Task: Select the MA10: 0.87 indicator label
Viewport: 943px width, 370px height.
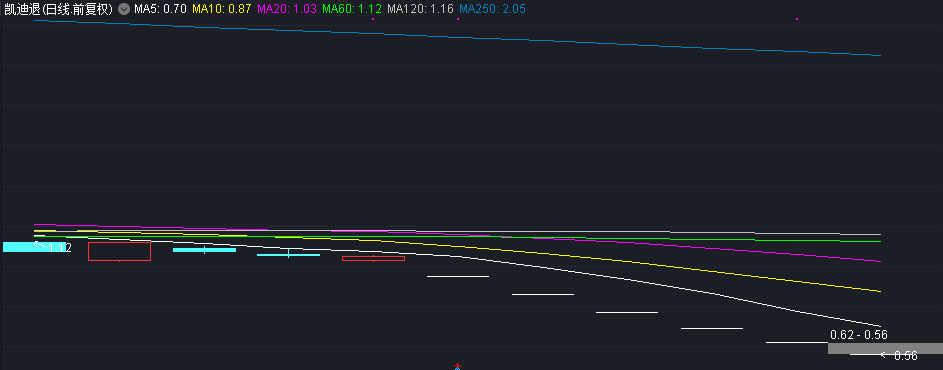Action: (222, 10)
